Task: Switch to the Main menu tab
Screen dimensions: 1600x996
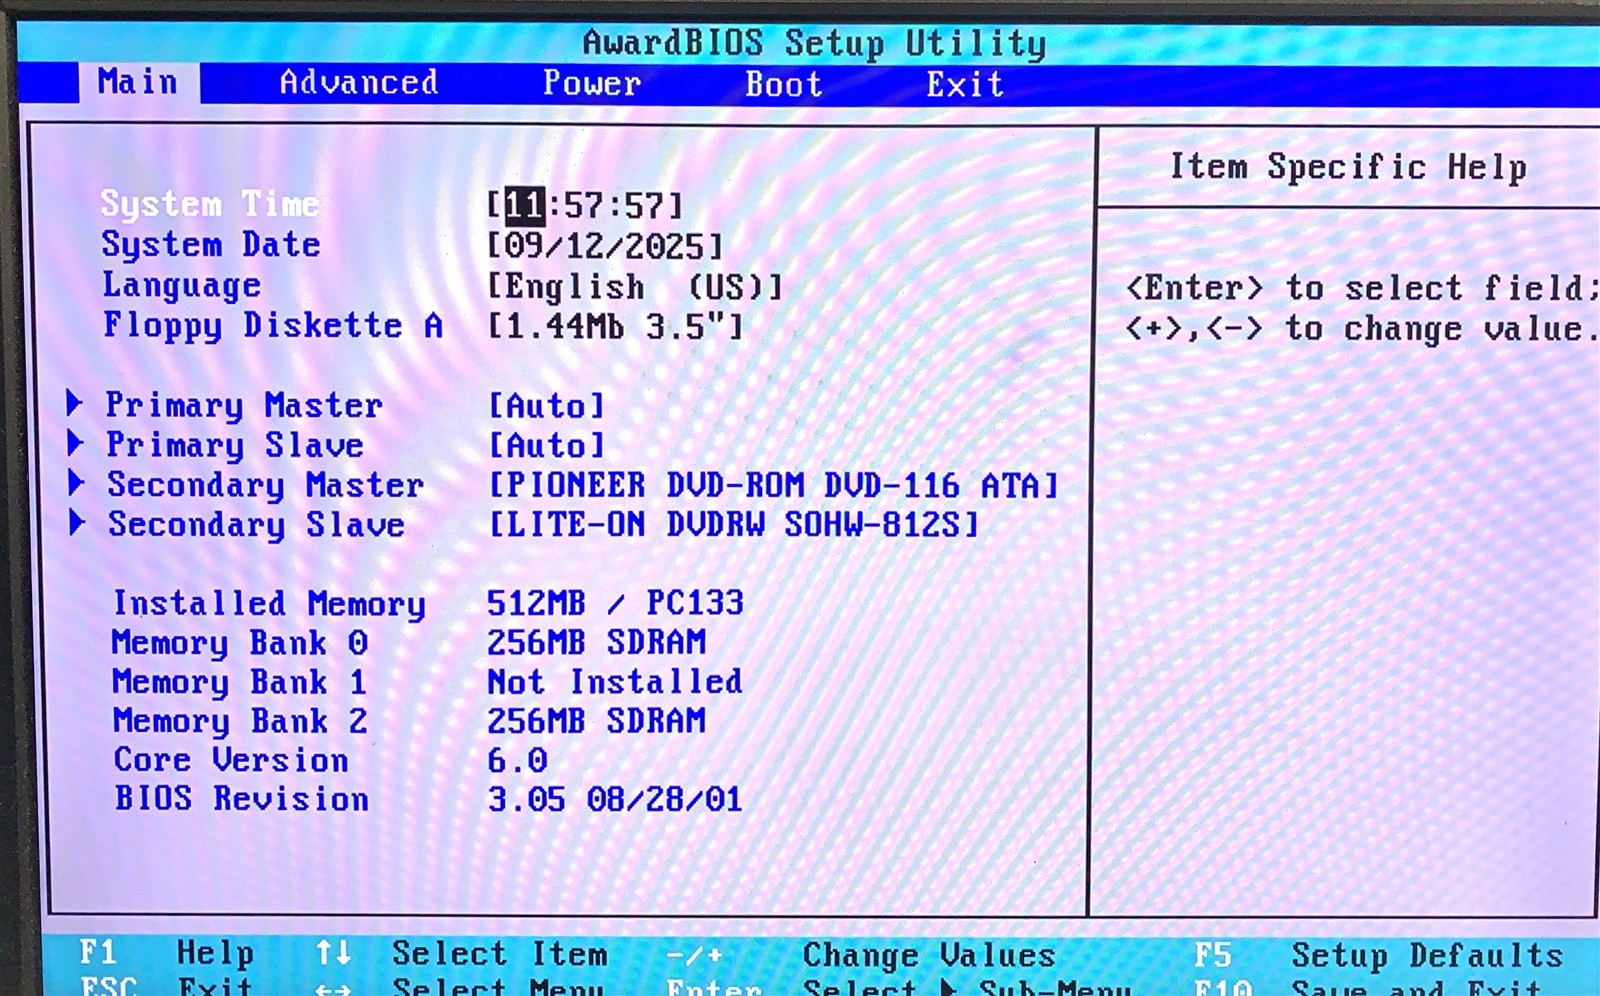Action: 138,82
